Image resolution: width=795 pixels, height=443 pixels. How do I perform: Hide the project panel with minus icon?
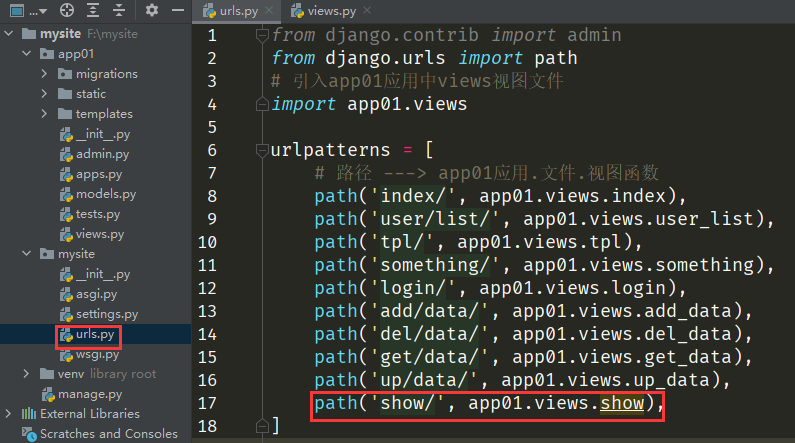(177, 10)
